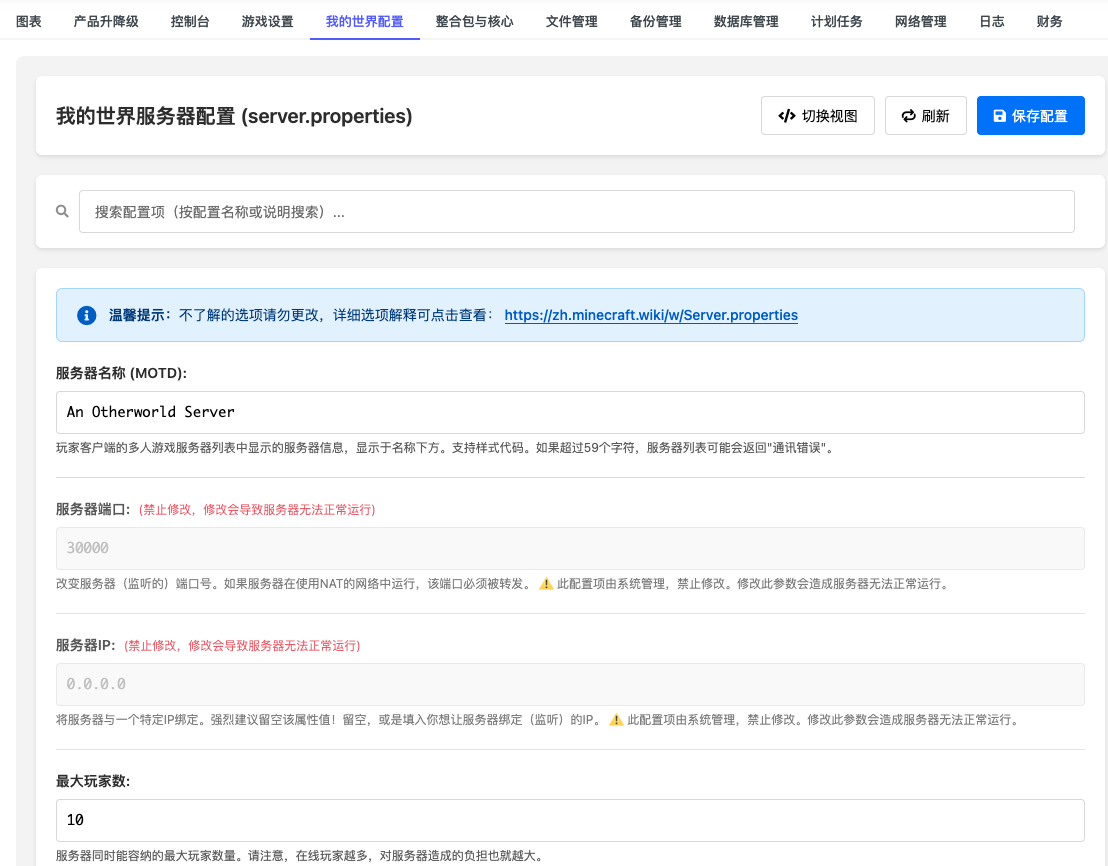Select the 游戏设置 tab
The height and width of the screenshot is (866, 1108).
point(267,21)
